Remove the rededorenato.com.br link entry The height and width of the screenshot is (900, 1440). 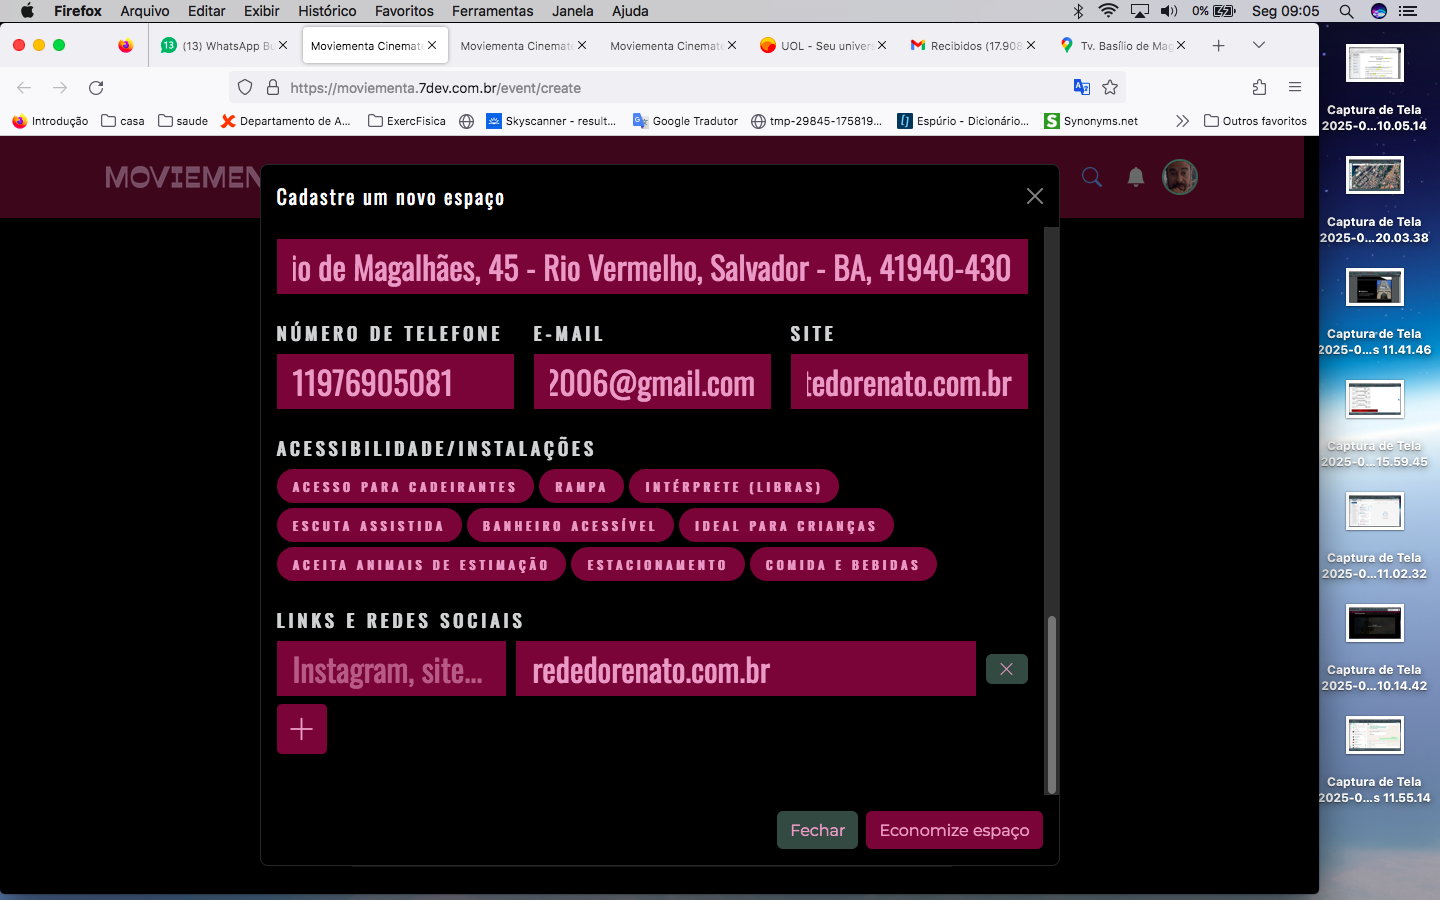1006,669
